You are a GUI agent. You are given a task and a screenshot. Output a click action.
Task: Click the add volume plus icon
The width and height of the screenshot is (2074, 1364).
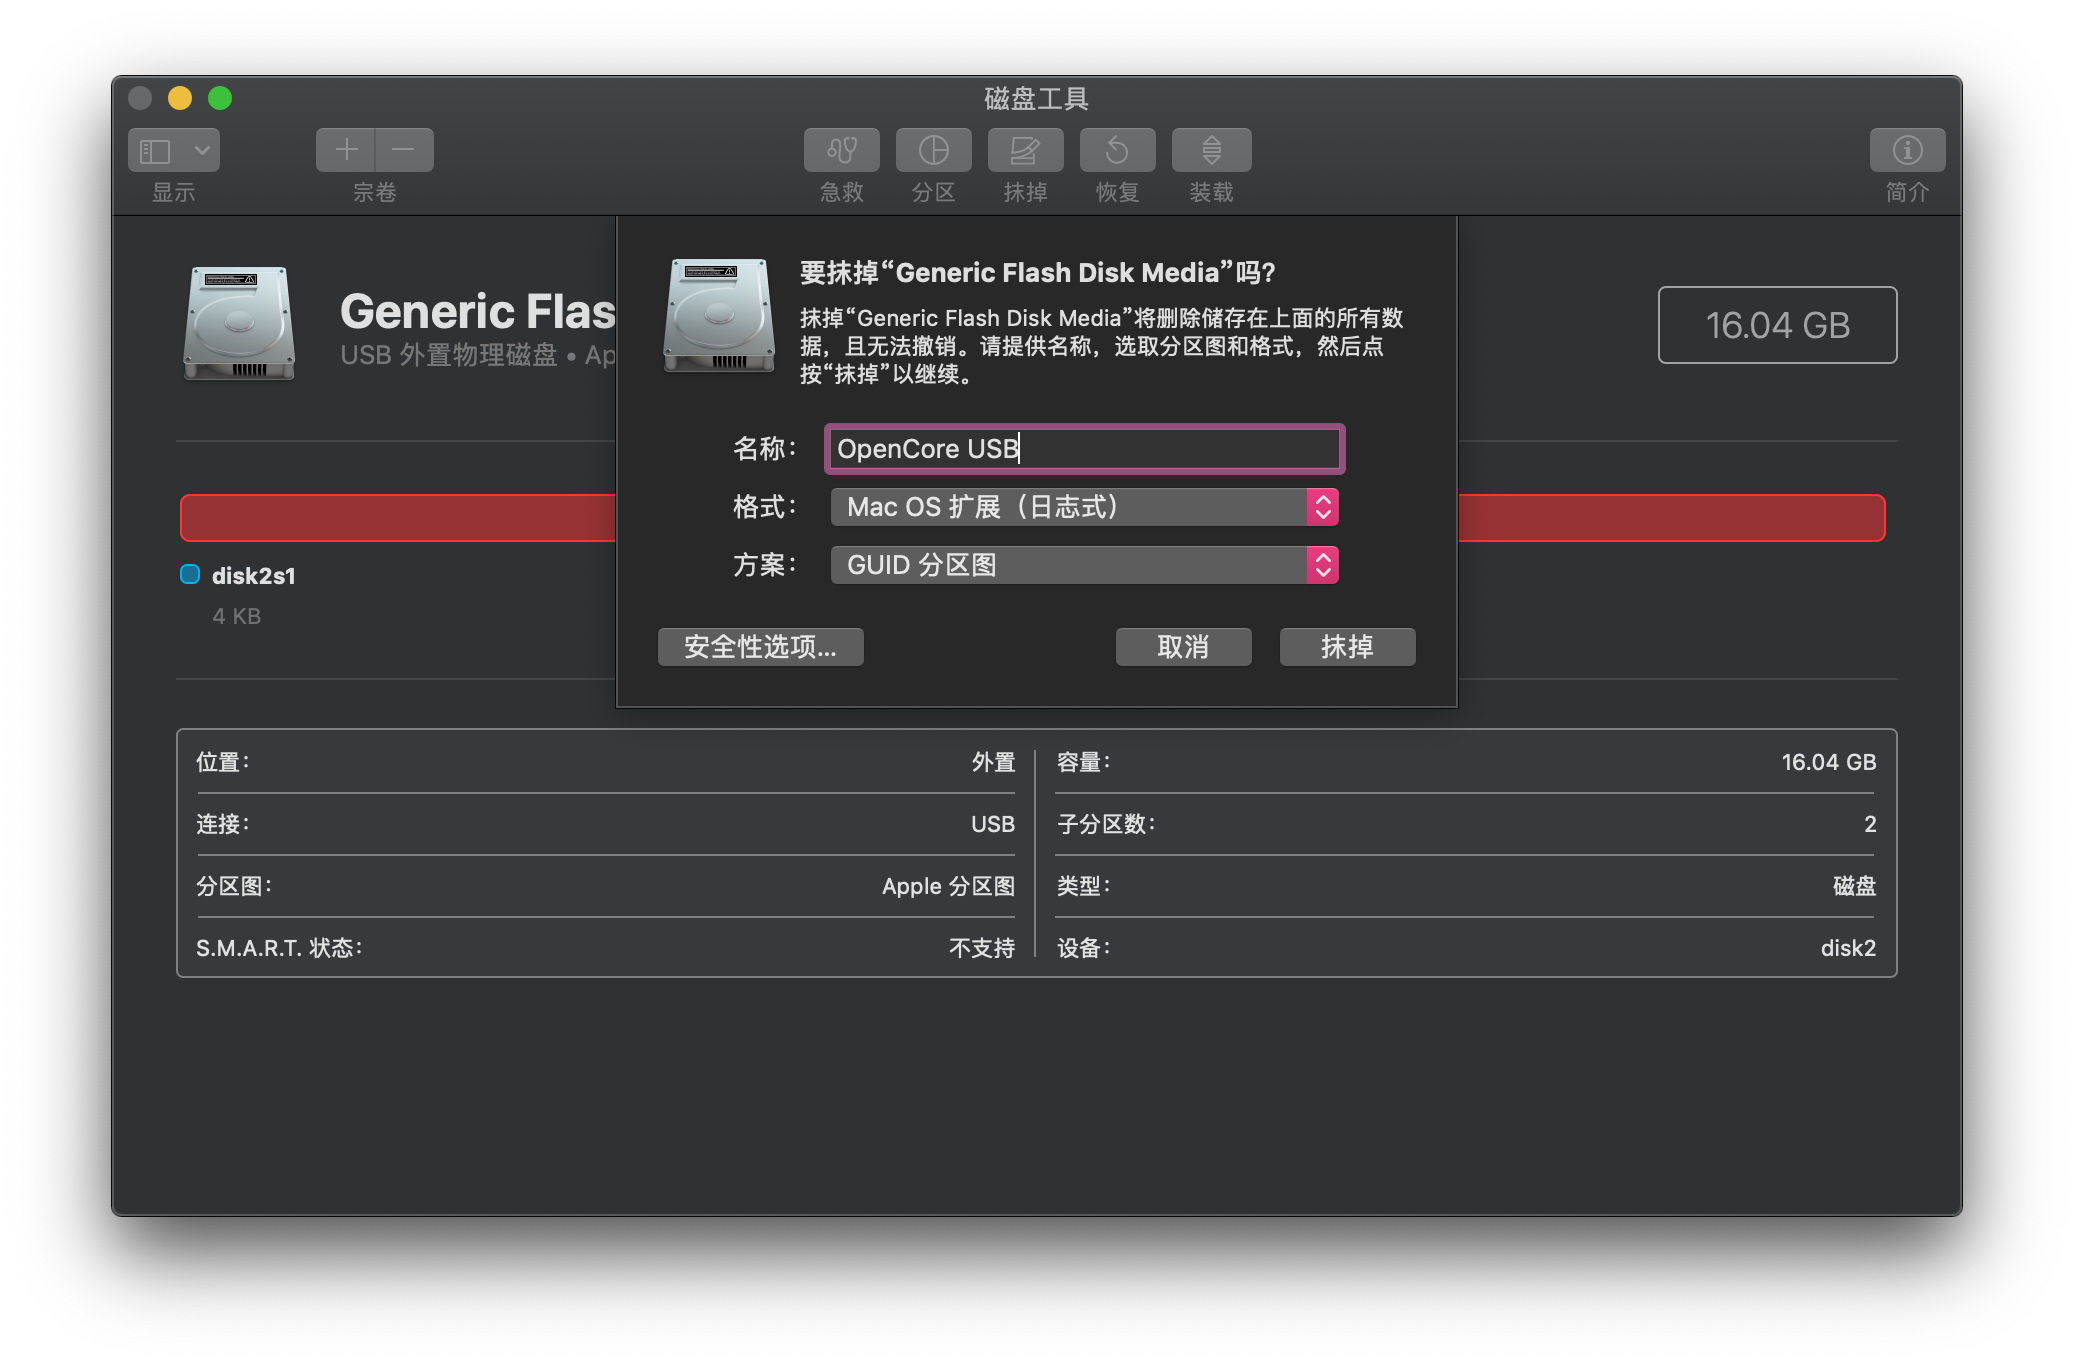(346, 150)
